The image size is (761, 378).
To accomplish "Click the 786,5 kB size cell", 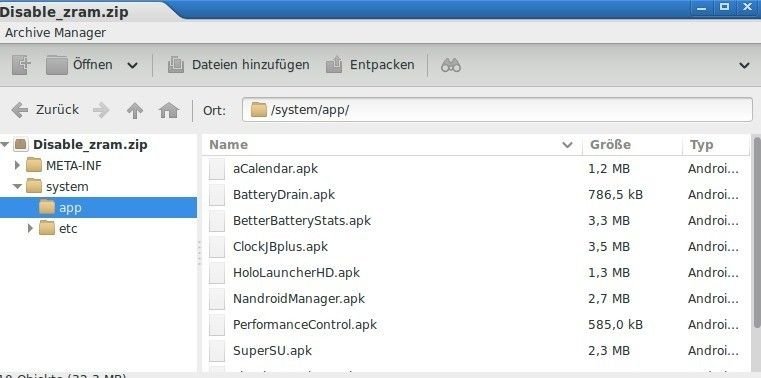I will (615, 195).
